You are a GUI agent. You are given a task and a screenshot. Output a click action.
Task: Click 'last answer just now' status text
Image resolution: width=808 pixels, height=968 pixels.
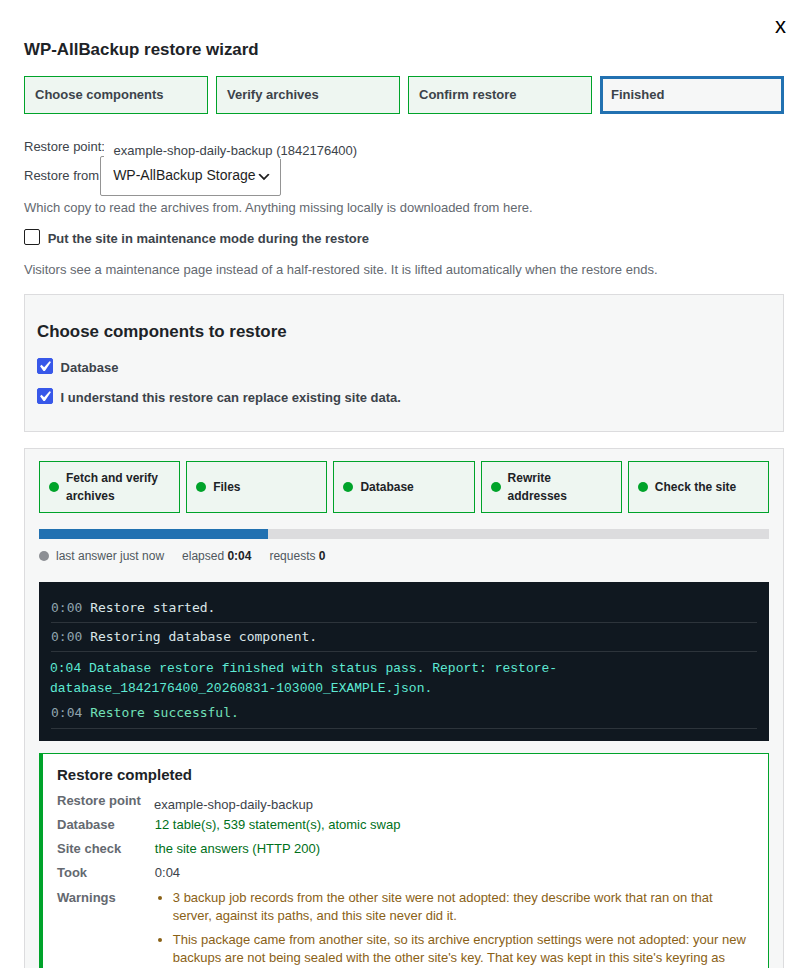[x=110, y=556]
